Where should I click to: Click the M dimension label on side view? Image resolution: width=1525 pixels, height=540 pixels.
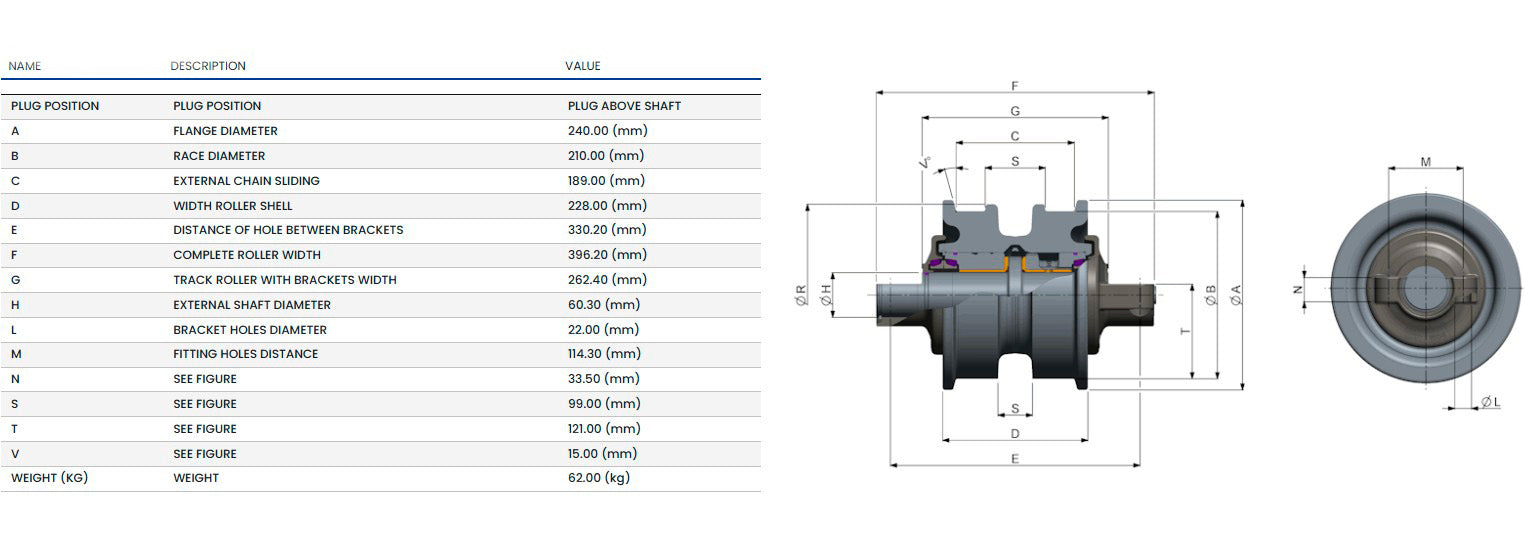[x=1425, y=162]
